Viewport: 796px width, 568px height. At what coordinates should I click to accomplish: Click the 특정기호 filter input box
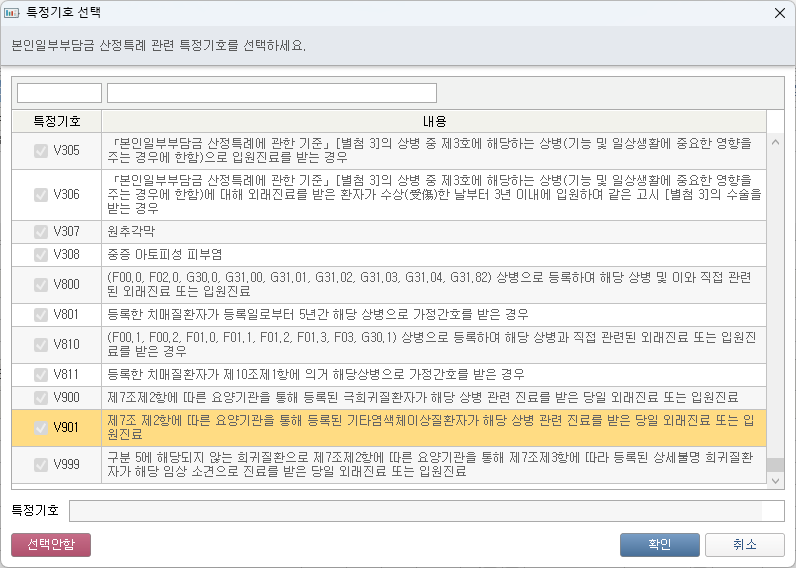[x=59, y=93]
